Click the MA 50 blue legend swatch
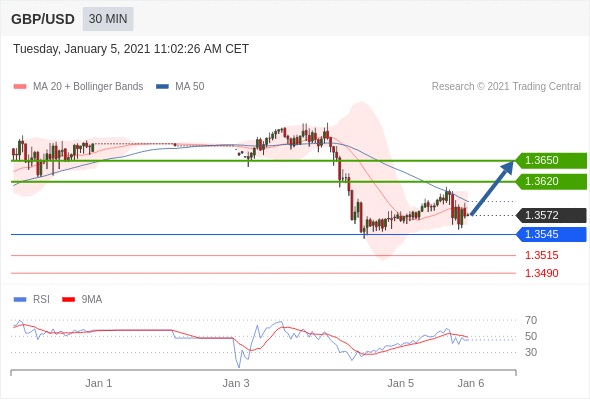 coord(162,87)
